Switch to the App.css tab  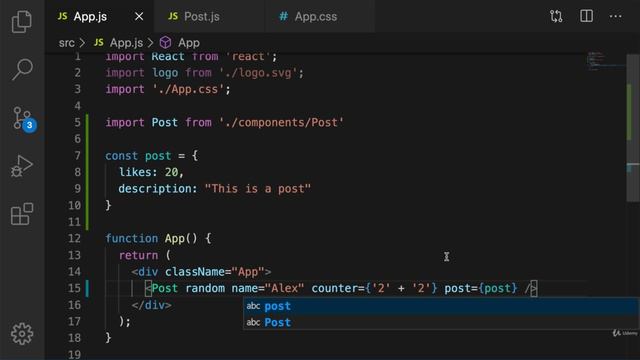(x=320, y=16)
